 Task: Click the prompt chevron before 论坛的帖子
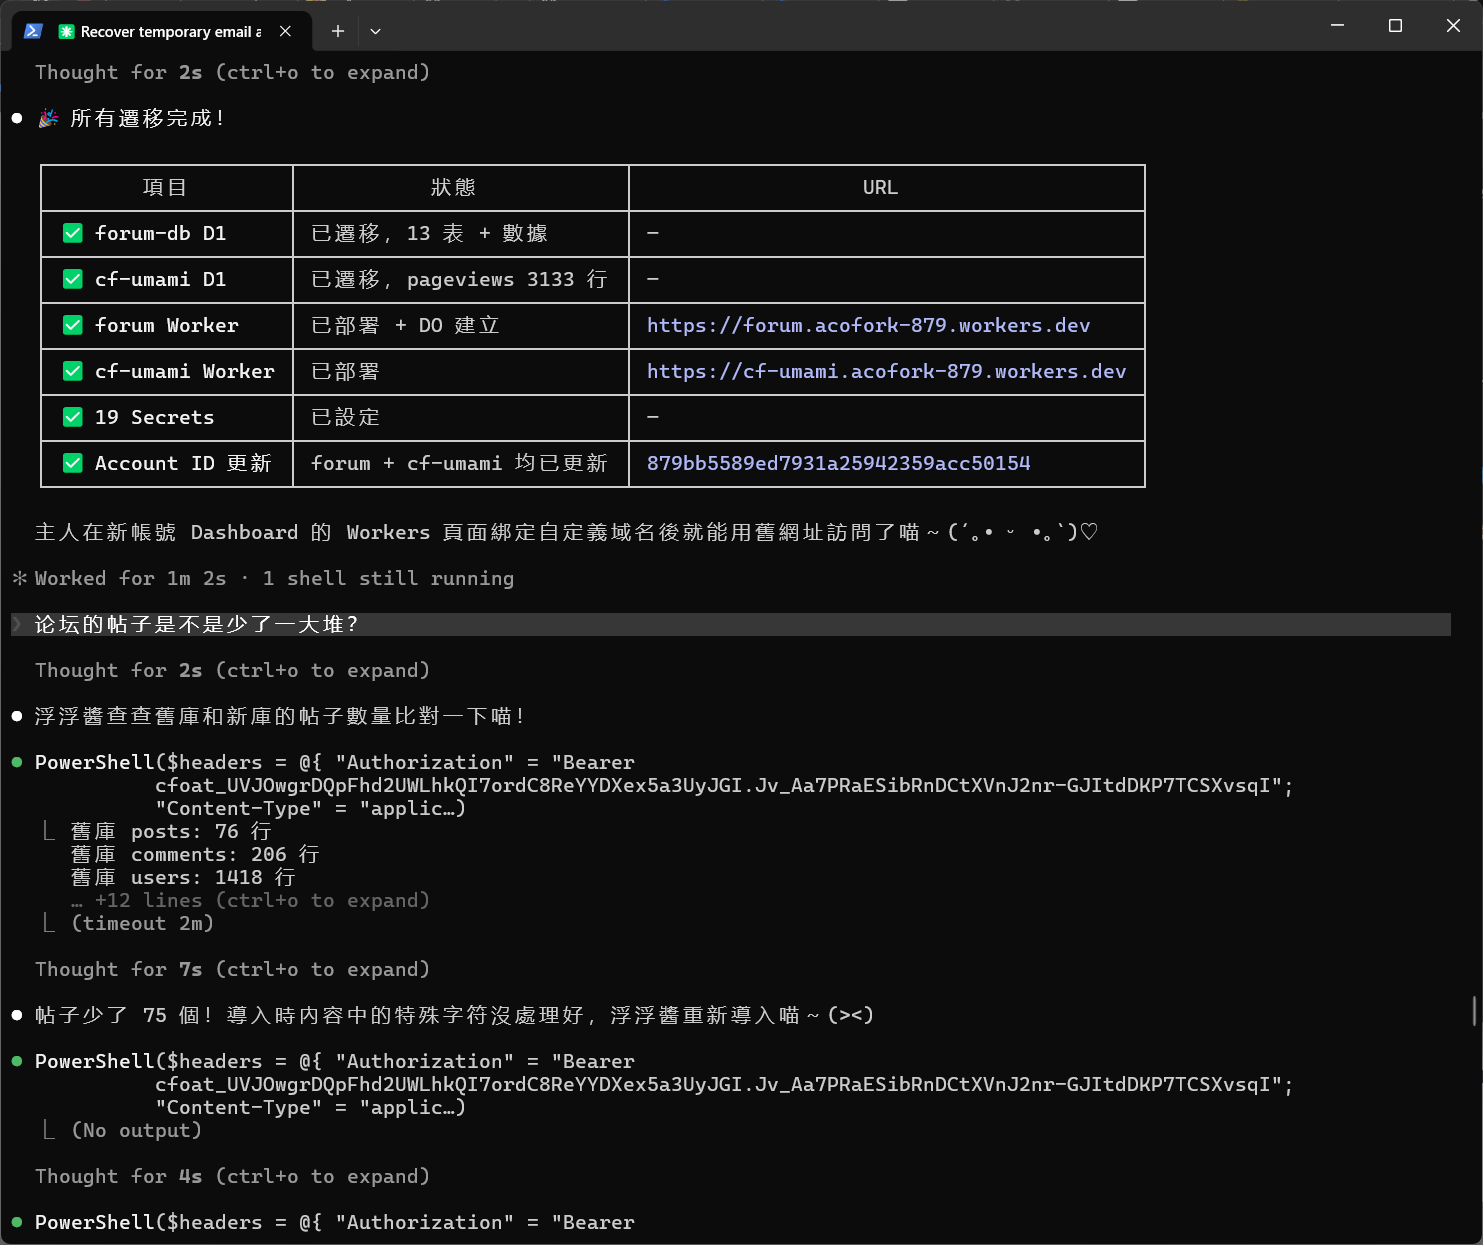coord(17,624)
